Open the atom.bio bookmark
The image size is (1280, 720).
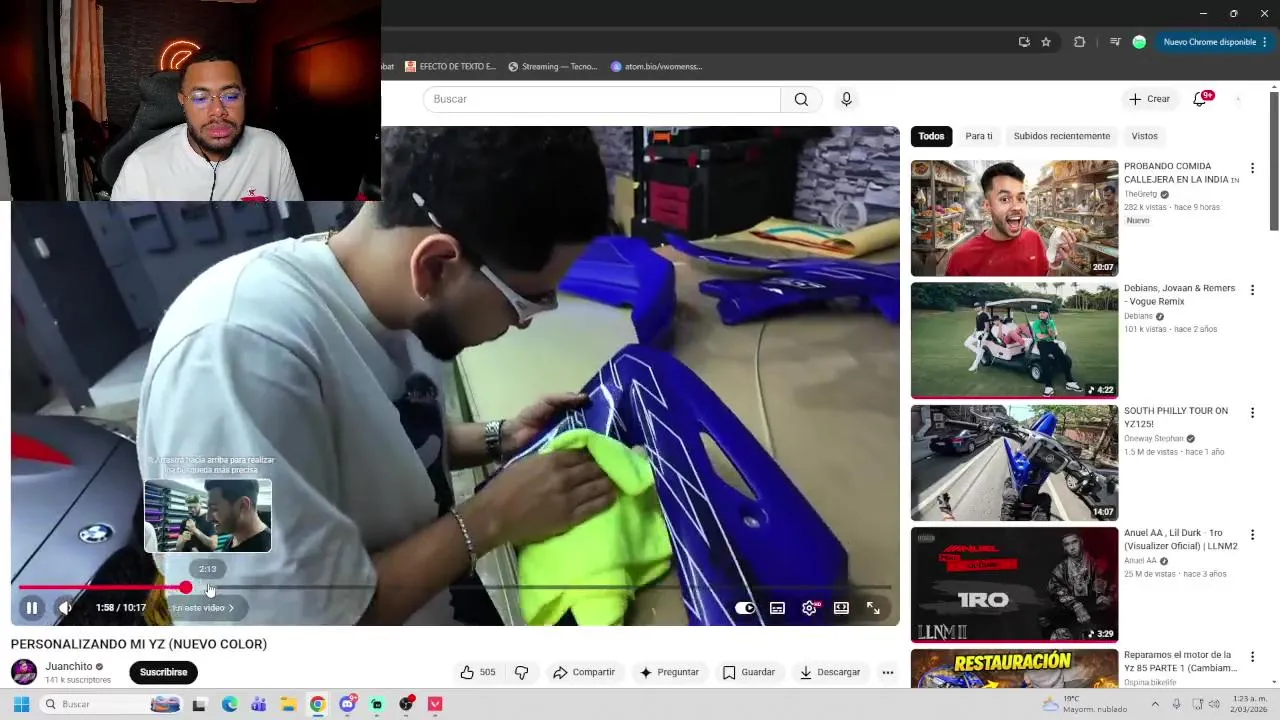pyautogui.click(x=656, y=66)
